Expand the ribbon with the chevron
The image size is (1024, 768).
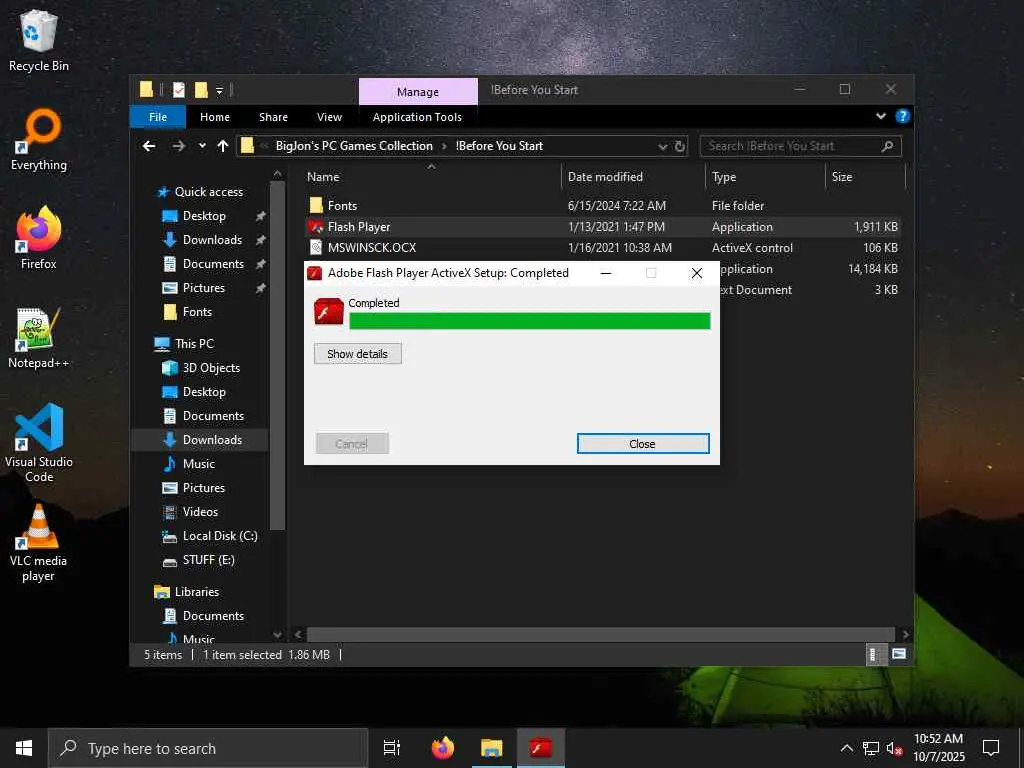pos(881,116)
